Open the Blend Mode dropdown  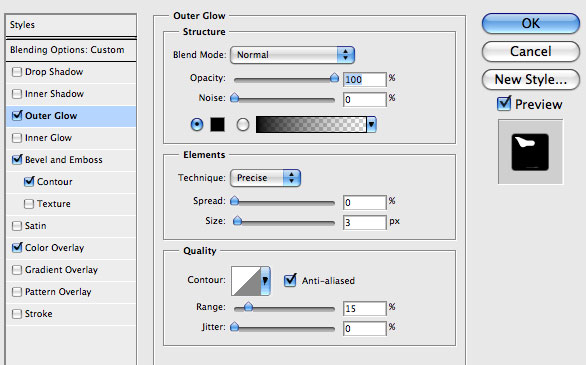[292, 55]
